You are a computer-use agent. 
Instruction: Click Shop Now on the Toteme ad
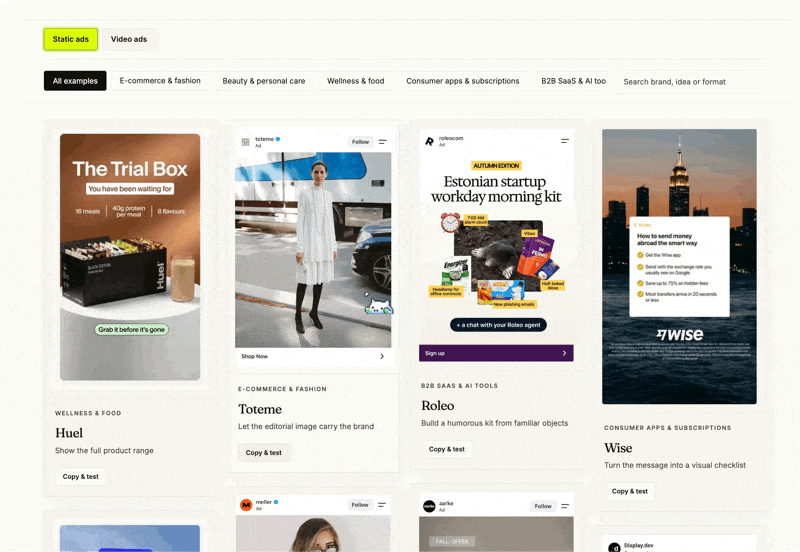tap(254, 356)
